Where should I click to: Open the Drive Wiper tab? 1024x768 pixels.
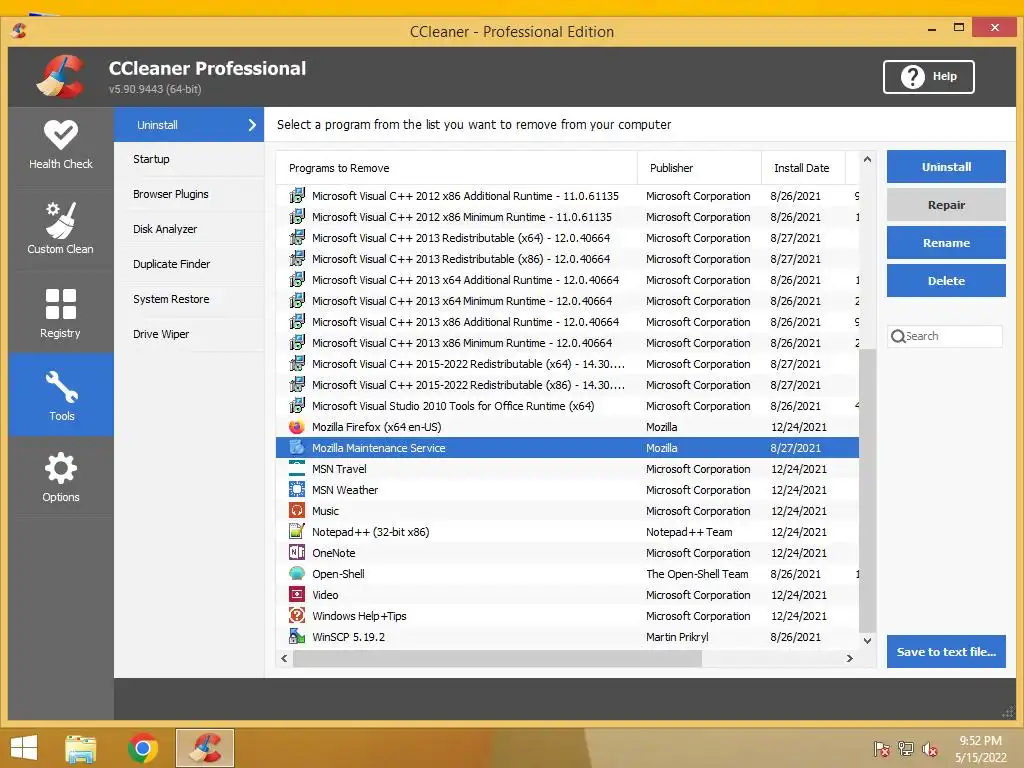pos(189,334)
